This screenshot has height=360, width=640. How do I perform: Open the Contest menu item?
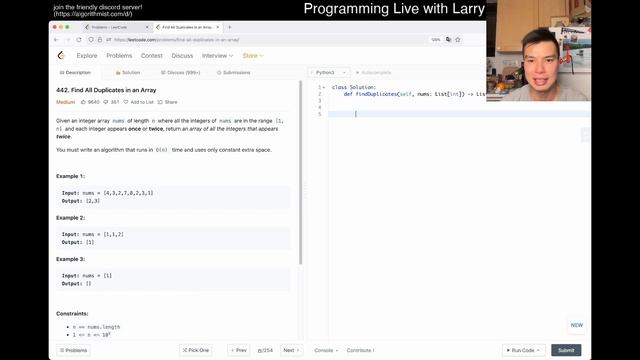(151, 56)
